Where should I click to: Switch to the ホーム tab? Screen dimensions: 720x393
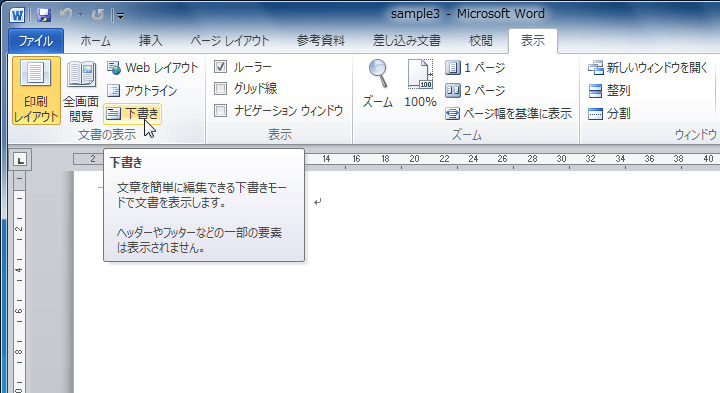(96, 41)
